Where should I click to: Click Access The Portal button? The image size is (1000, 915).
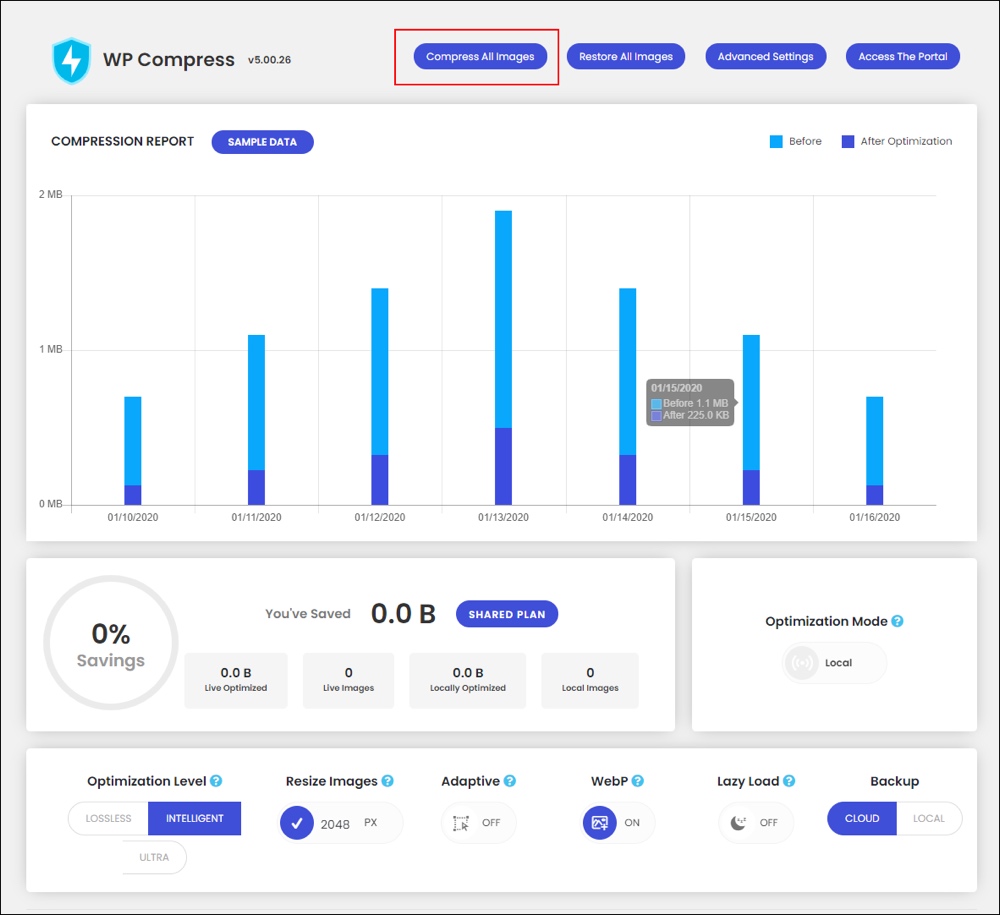[x=902, y=56]
